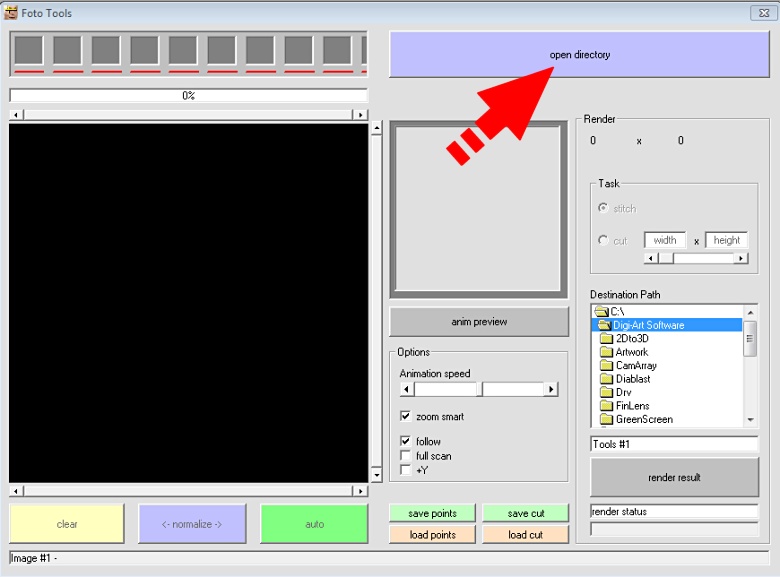Open the Digi-Art Software folder

(x=649, y=325)
